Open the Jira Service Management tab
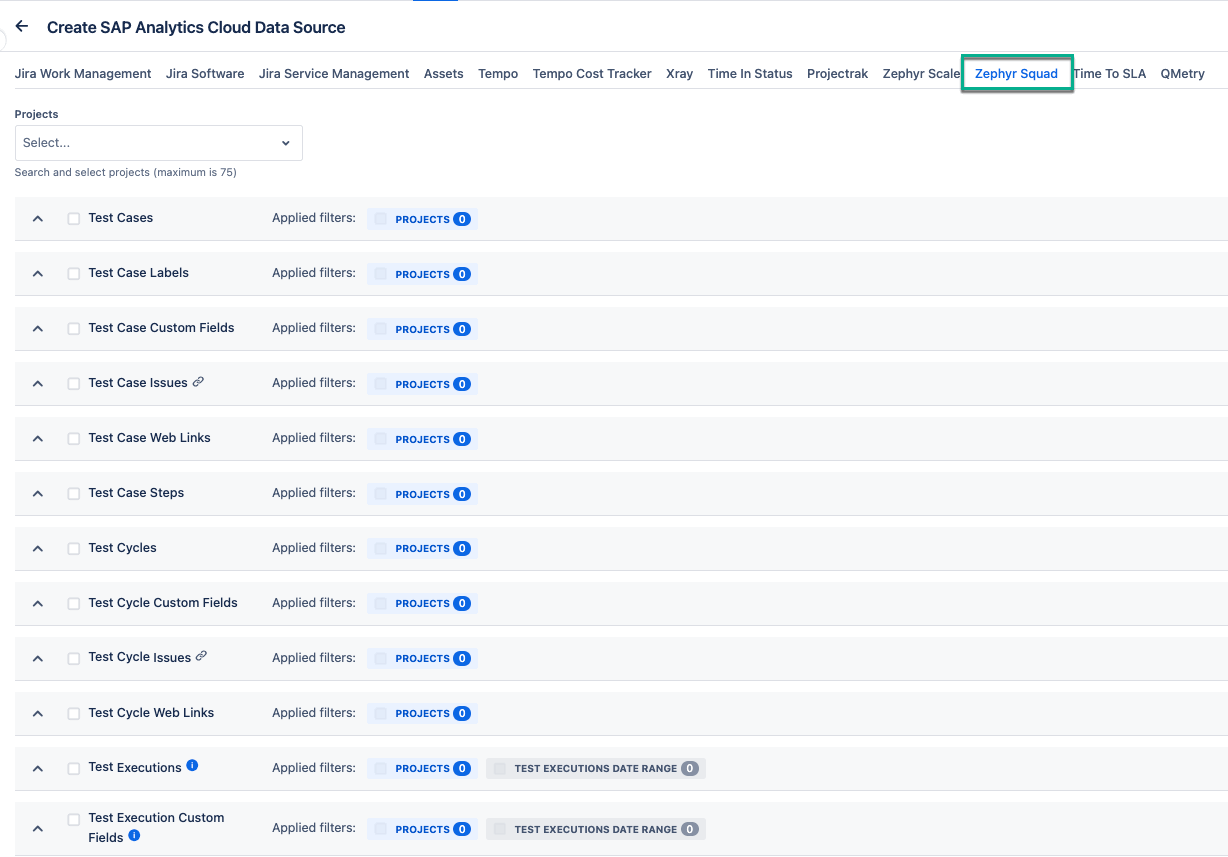The width and height of the screenshot is (1228, 857). 334,74
